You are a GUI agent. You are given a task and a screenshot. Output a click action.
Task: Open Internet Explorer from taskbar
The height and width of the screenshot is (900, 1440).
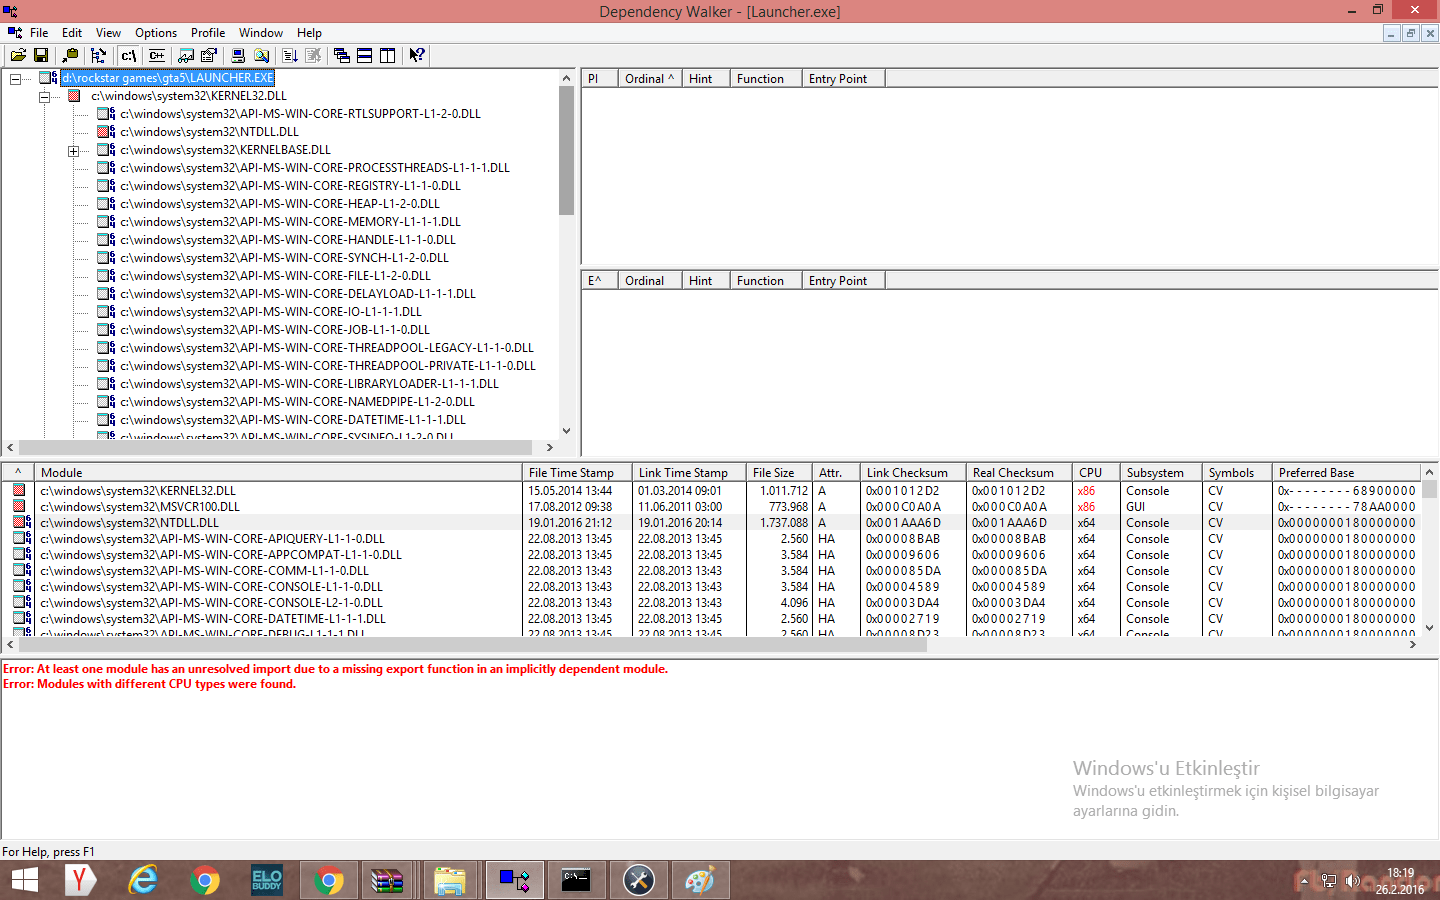[143, 881]
